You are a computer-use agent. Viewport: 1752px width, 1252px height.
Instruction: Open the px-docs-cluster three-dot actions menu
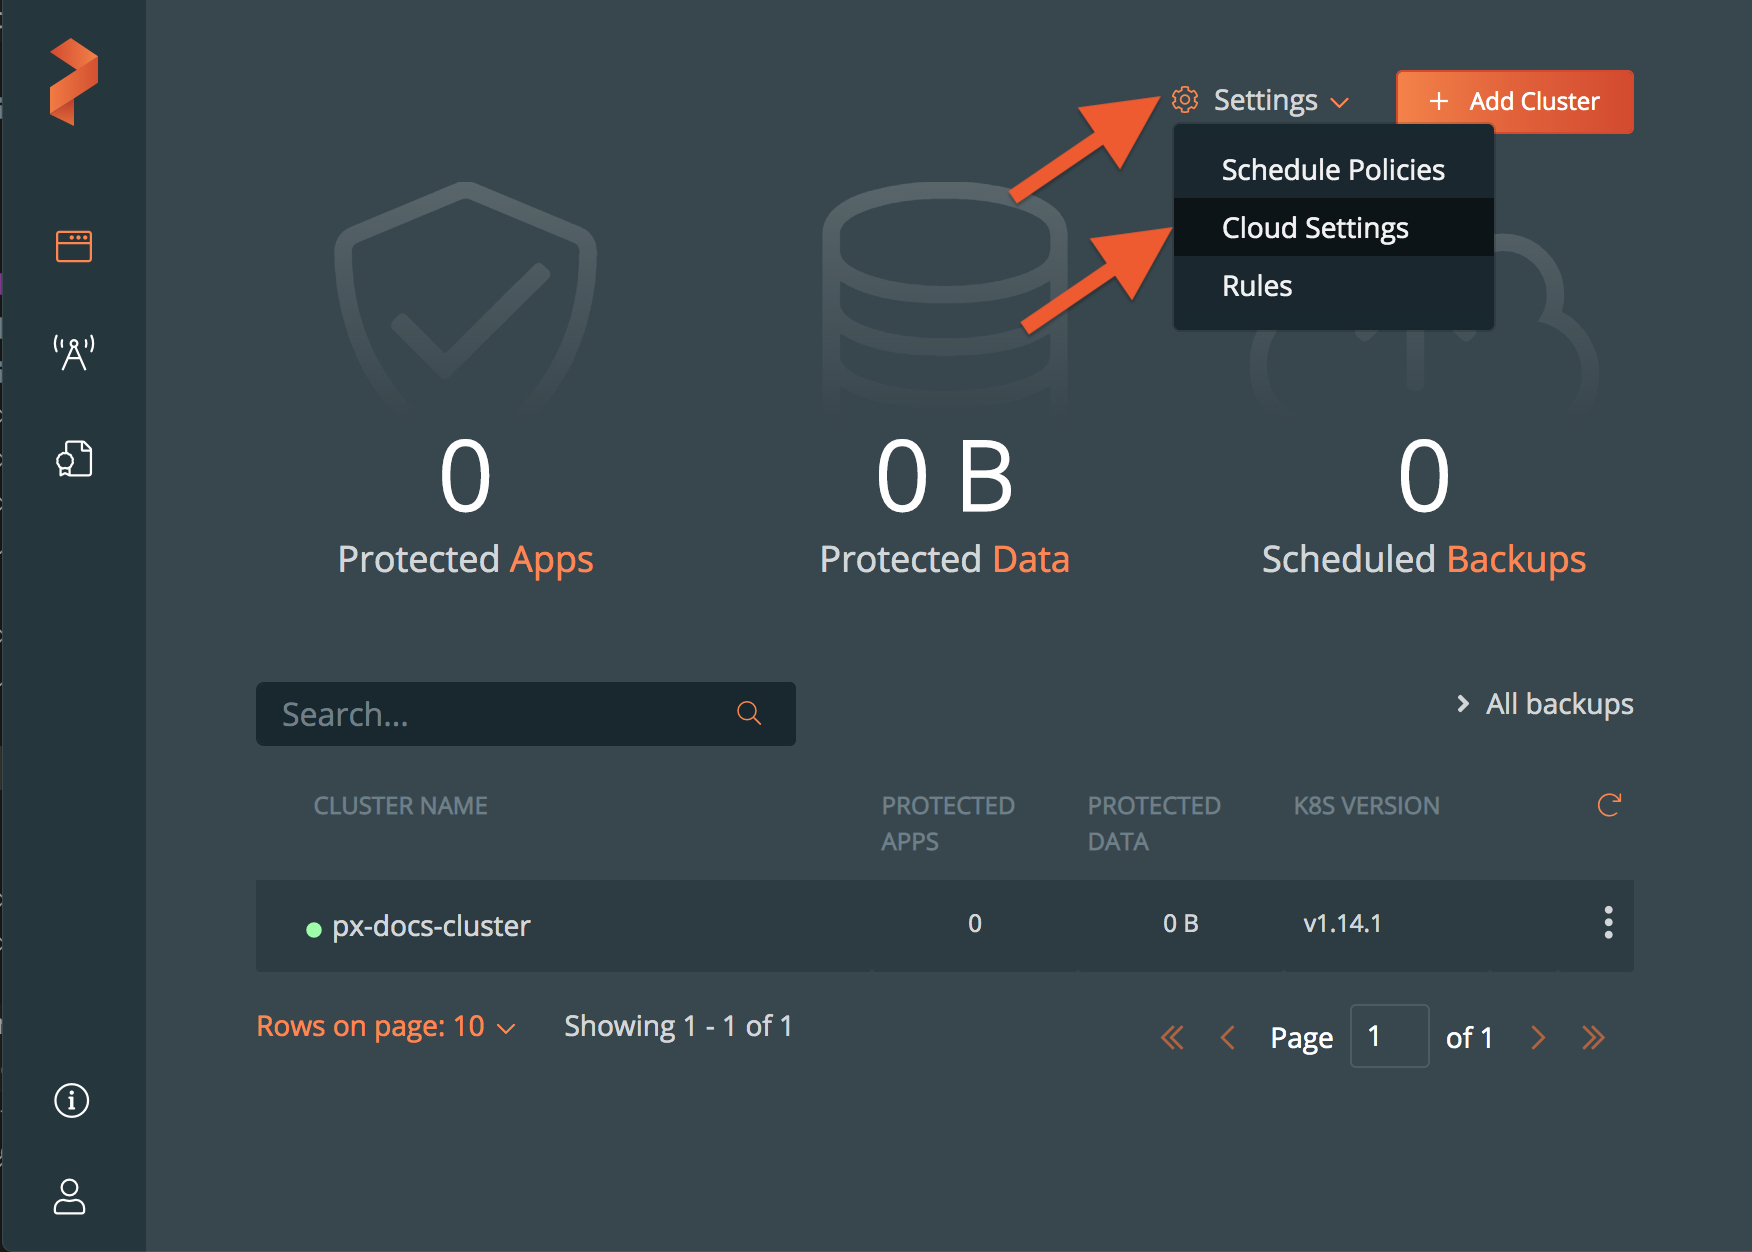click(1608, 924)
